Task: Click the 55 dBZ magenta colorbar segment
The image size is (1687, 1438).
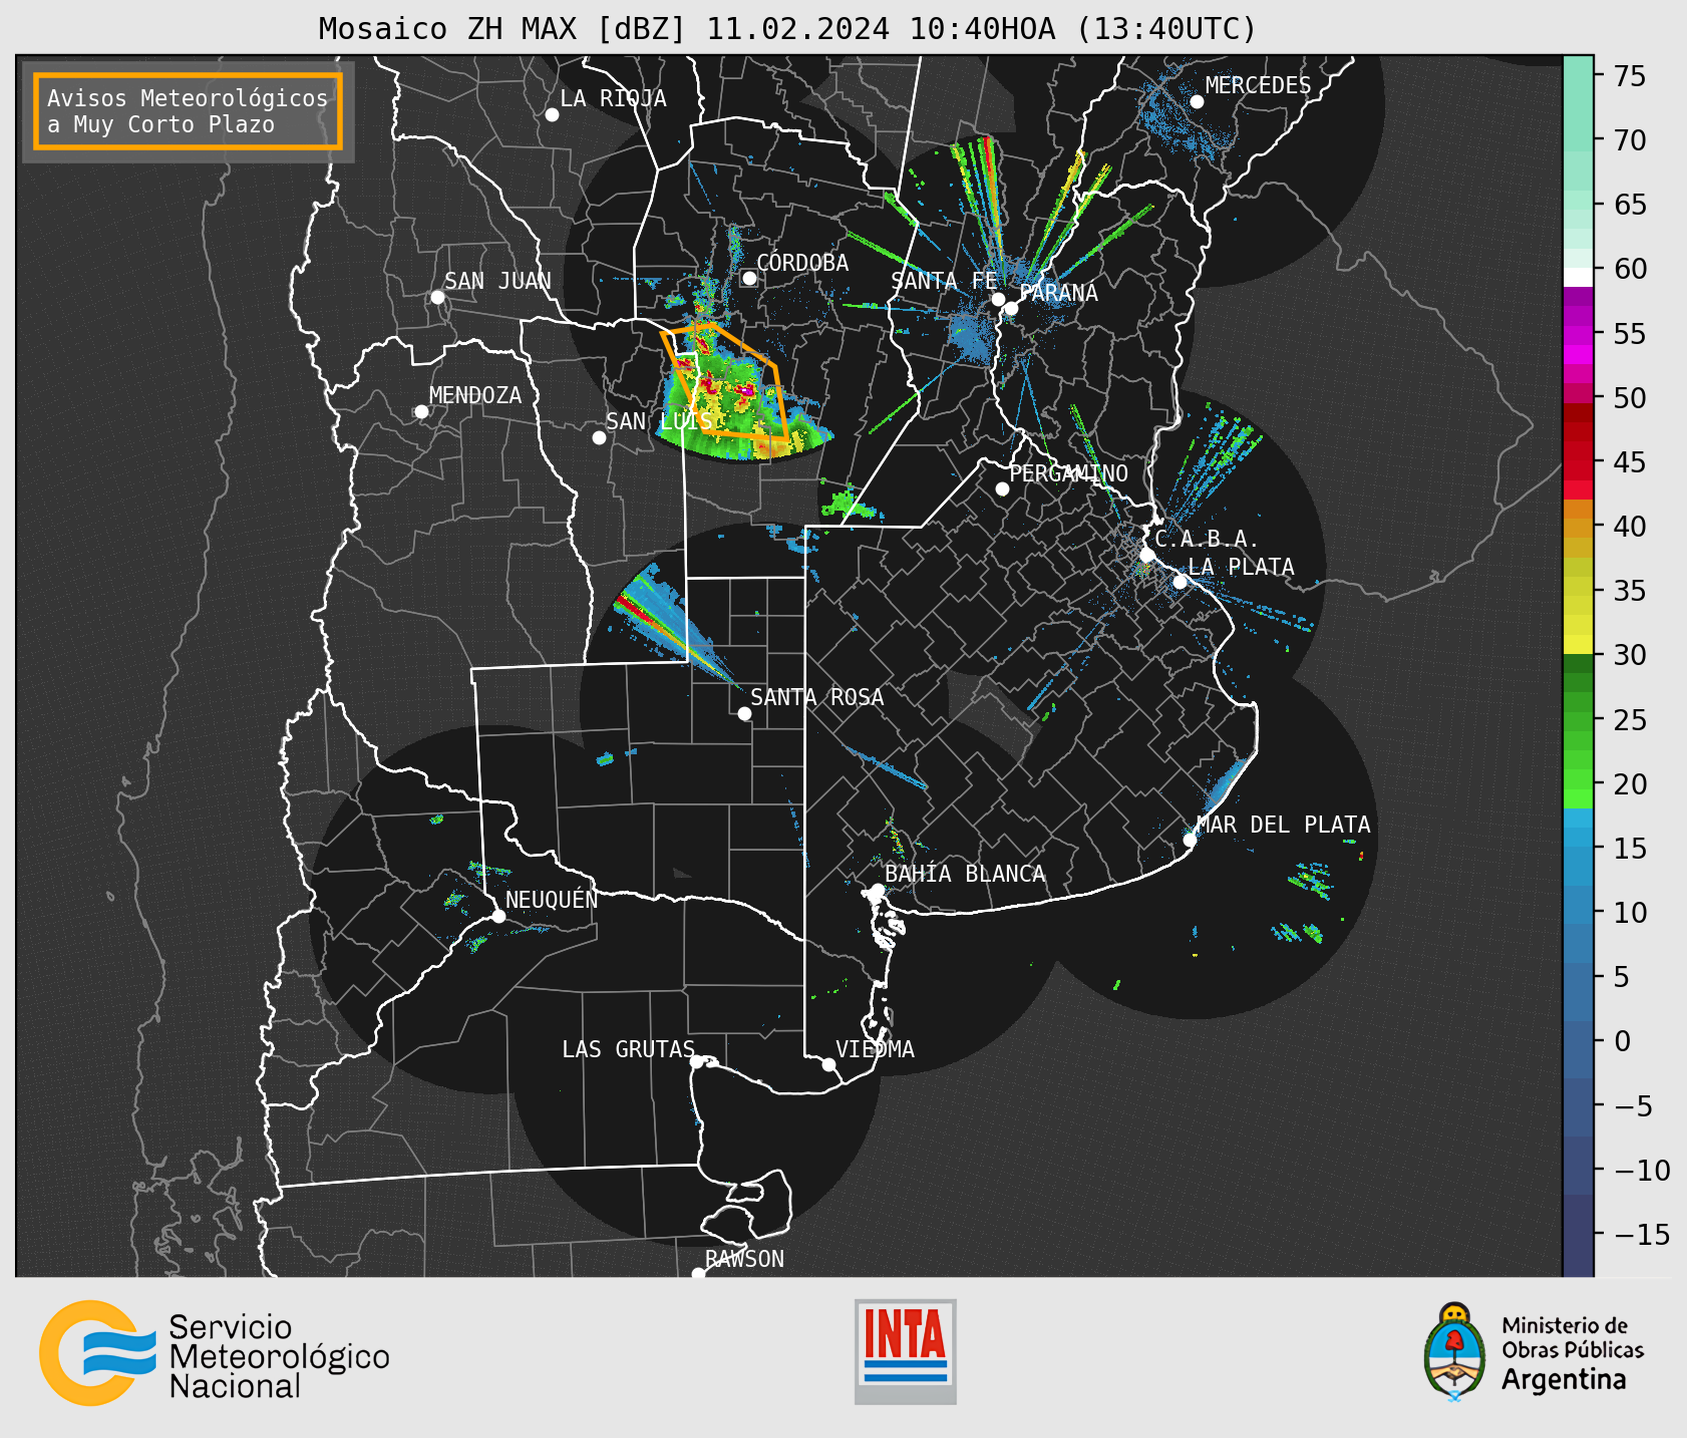Action: [x=1578, y=333]
